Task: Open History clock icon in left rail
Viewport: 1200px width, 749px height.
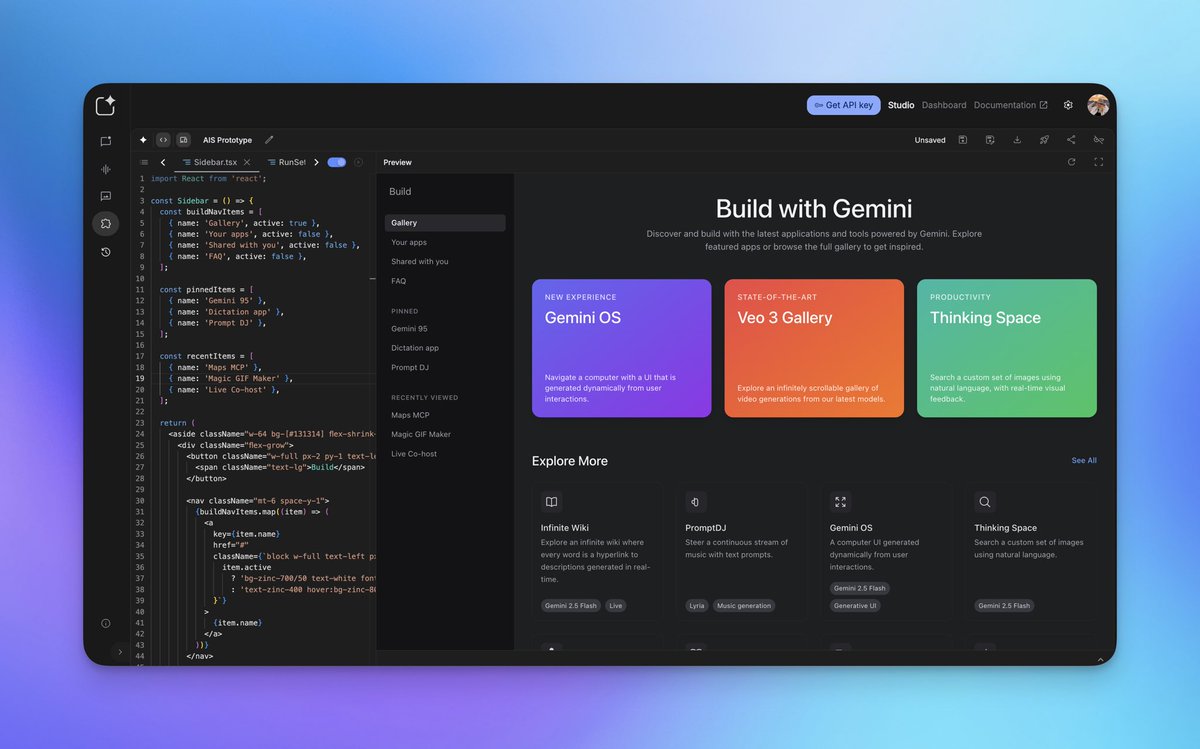Action: click(105, 252)
